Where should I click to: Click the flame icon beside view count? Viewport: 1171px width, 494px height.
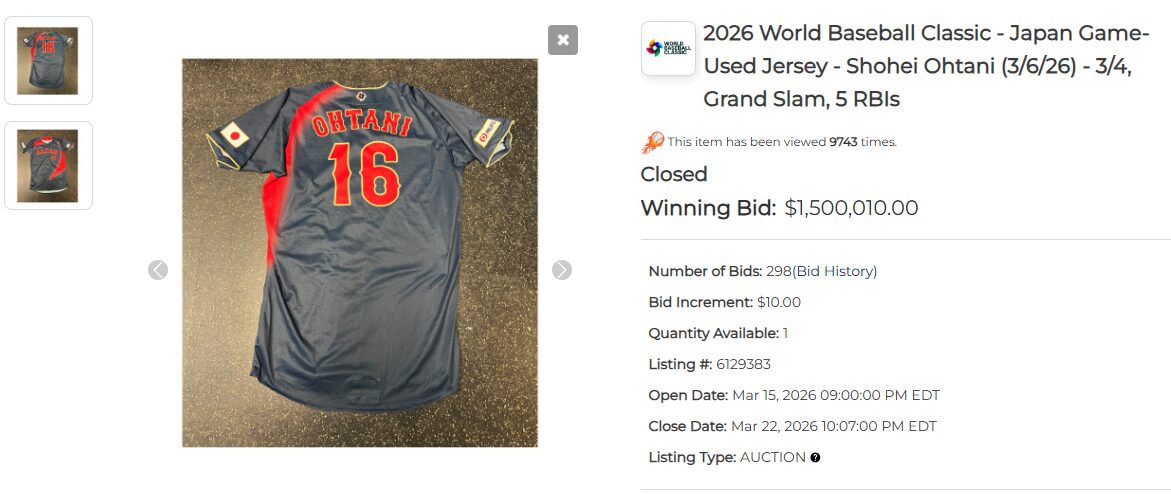(x=652, y=142)
